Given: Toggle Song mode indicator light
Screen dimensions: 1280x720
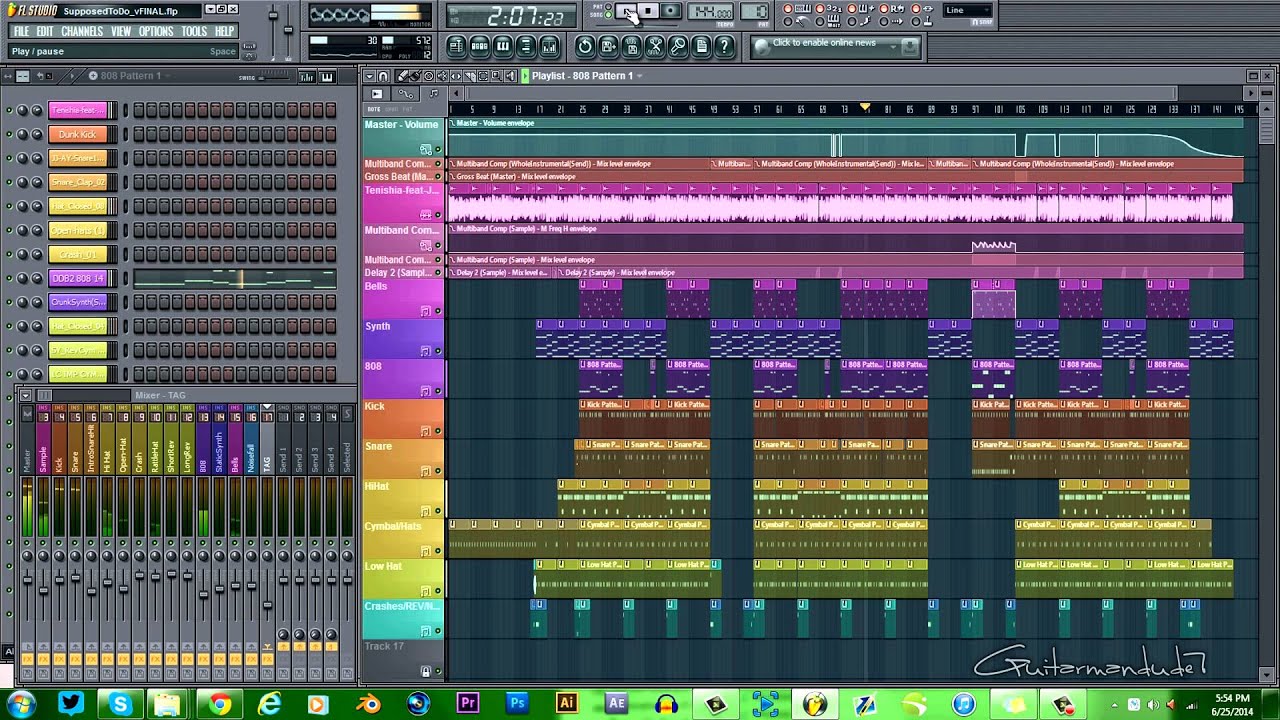Looking at the screenshot, I should [608, 14].
